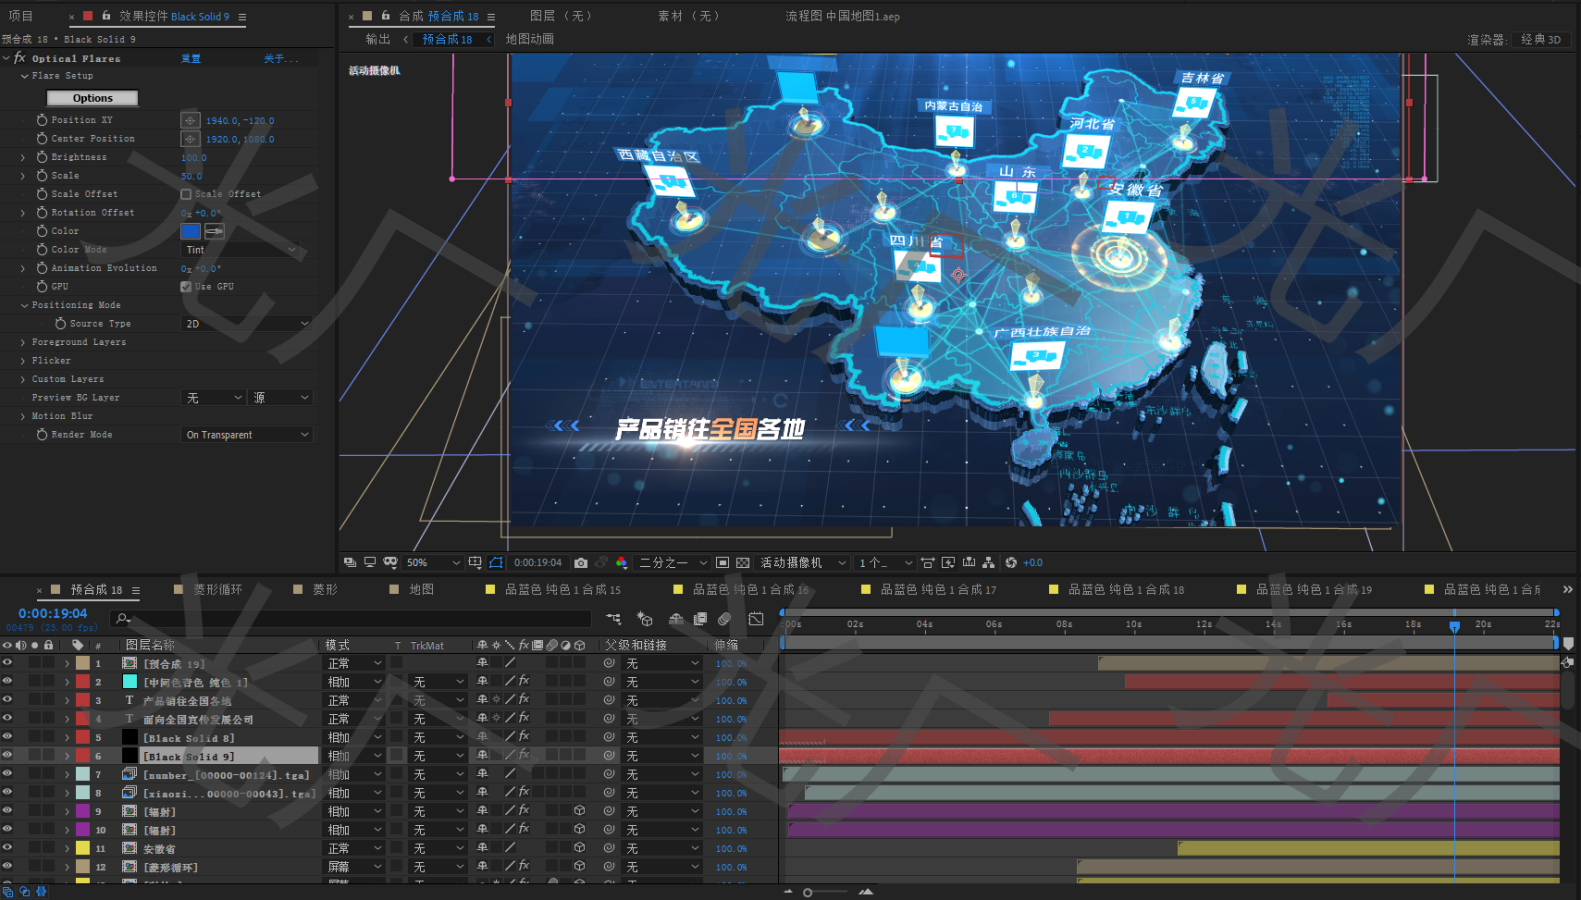Click the toggle pixel aspect ratio icon
This screenshot has width=1581, height=900.
coord(927,563)
